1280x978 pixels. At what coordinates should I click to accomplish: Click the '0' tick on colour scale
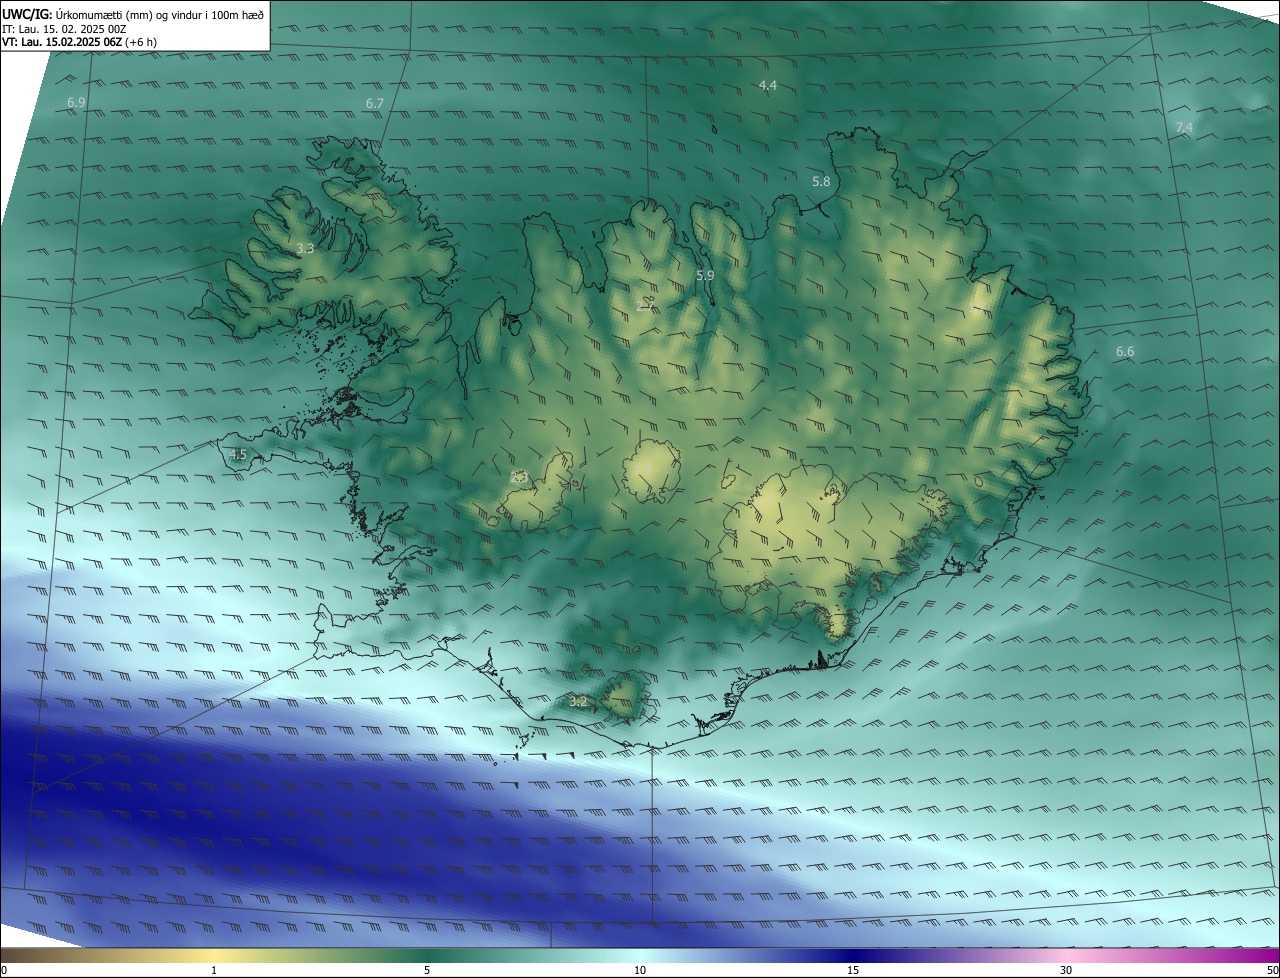point(3,970)
